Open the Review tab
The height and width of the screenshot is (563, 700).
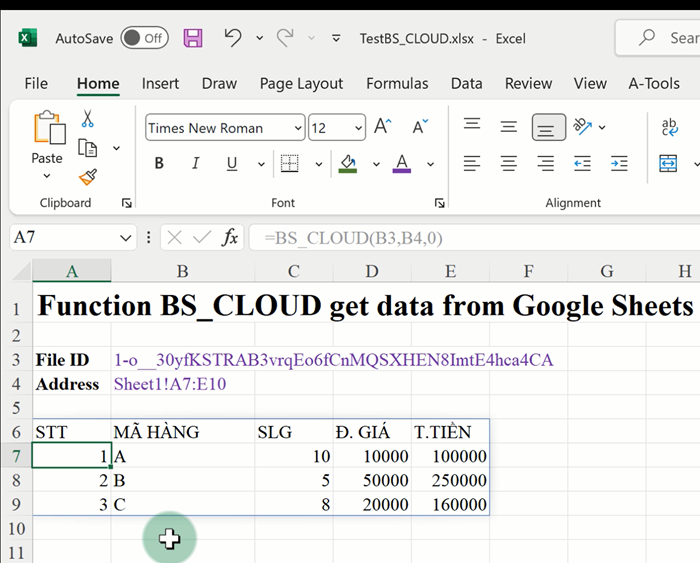(529, 83)
